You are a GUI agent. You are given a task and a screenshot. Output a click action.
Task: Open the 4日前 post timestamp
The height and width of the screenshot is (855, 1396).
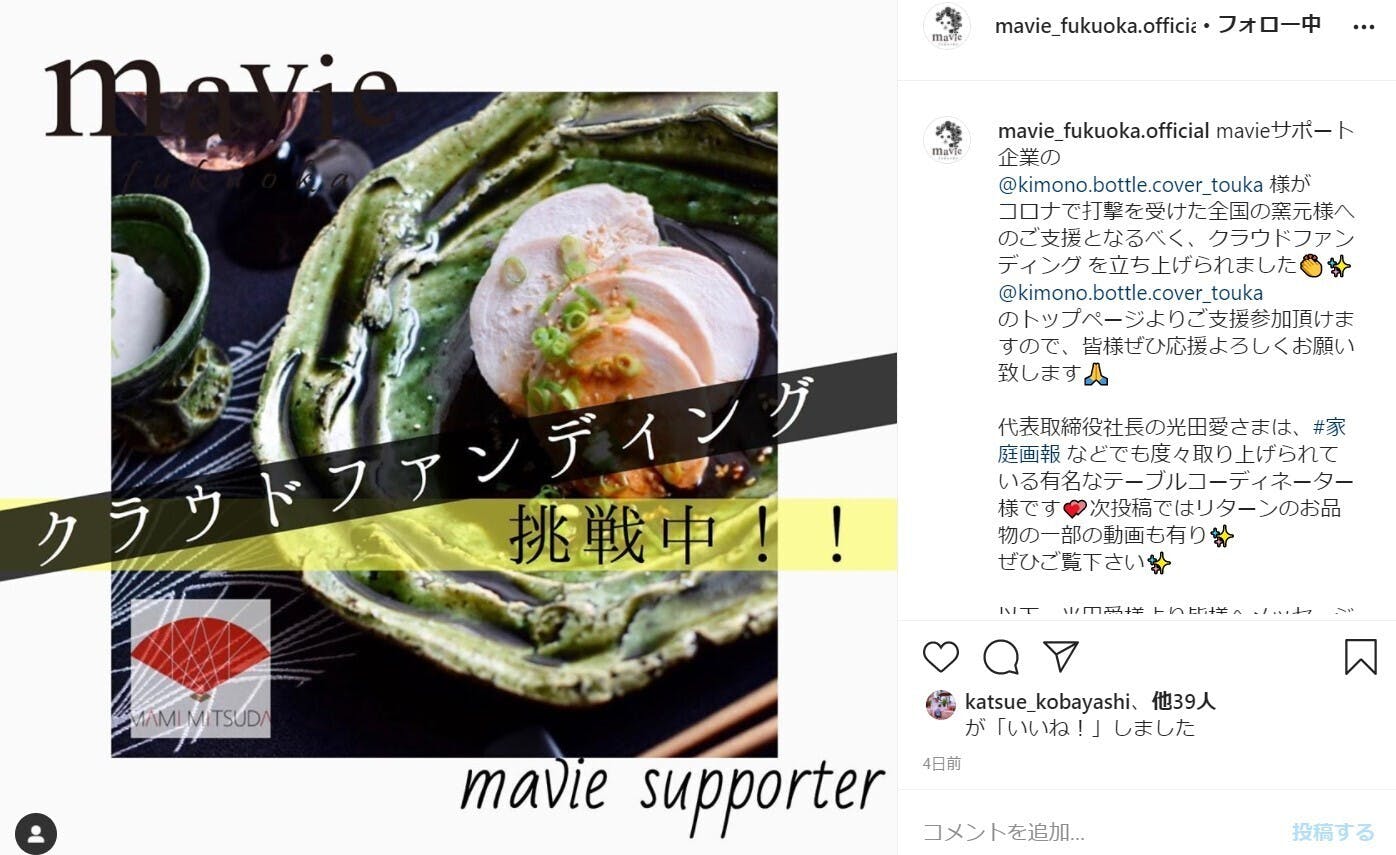tap(942, 763)
